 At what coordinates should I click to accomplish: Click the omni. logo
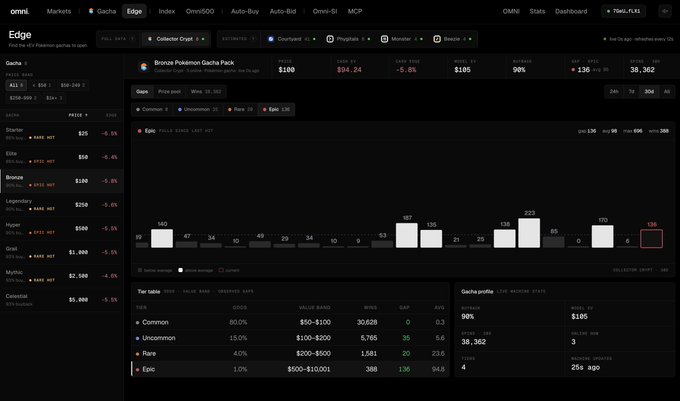pos(20,11)
